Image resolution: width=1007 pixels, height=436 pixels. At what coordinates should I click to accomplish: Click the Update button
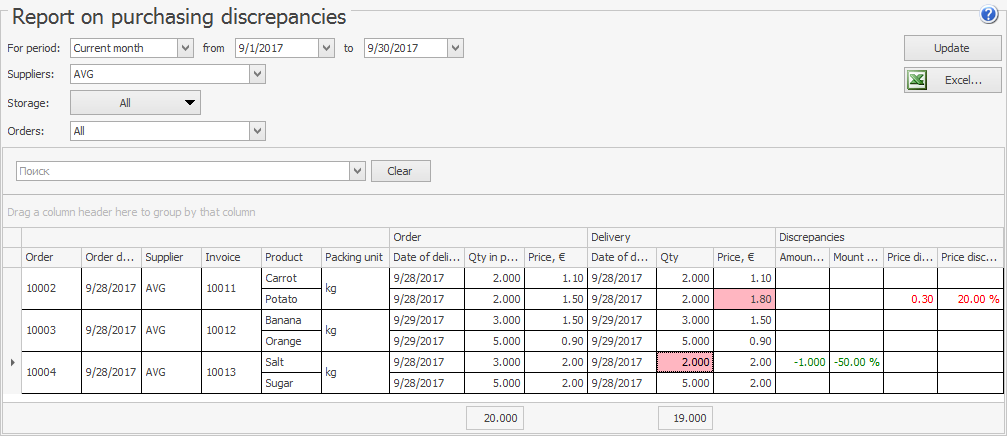point(952,48)
